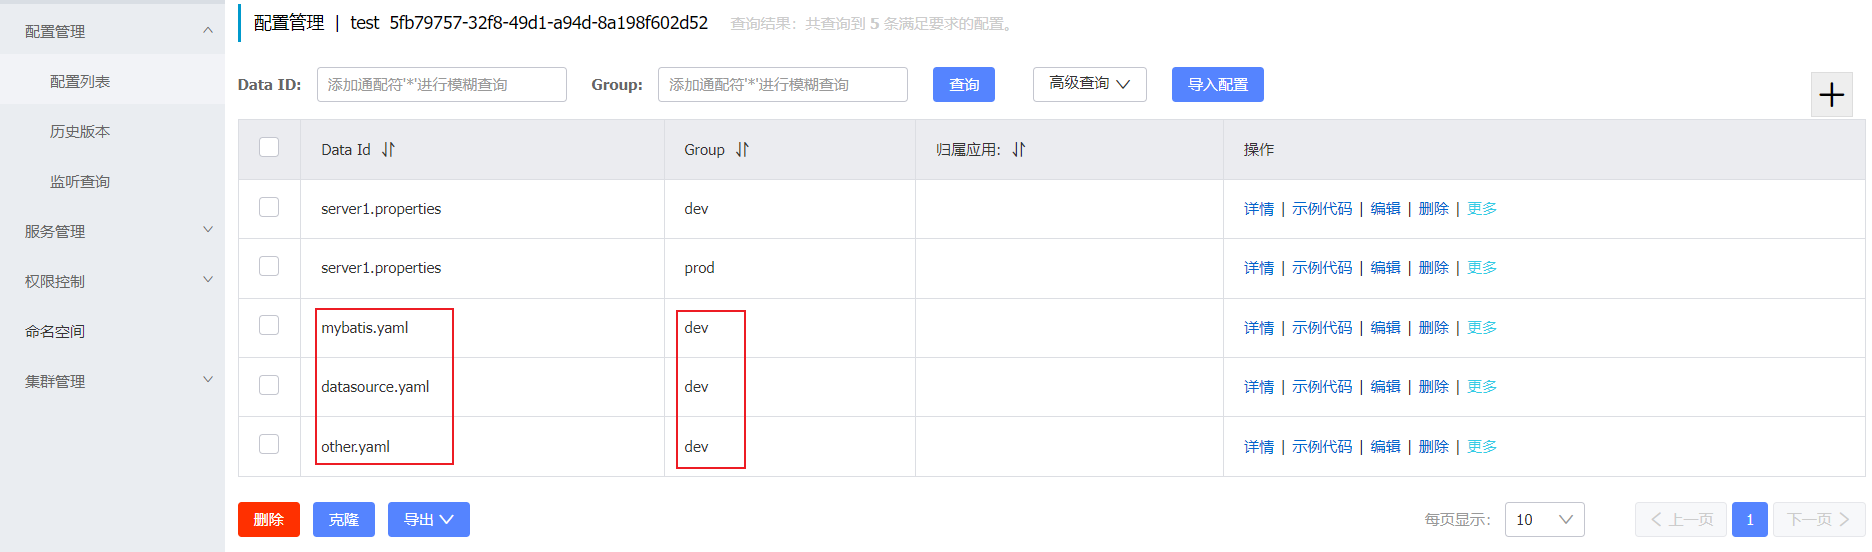This screenshot has height=552, width=1872.
Task: Select the datasource.yaml row checkbox
Action: [269, 385]
